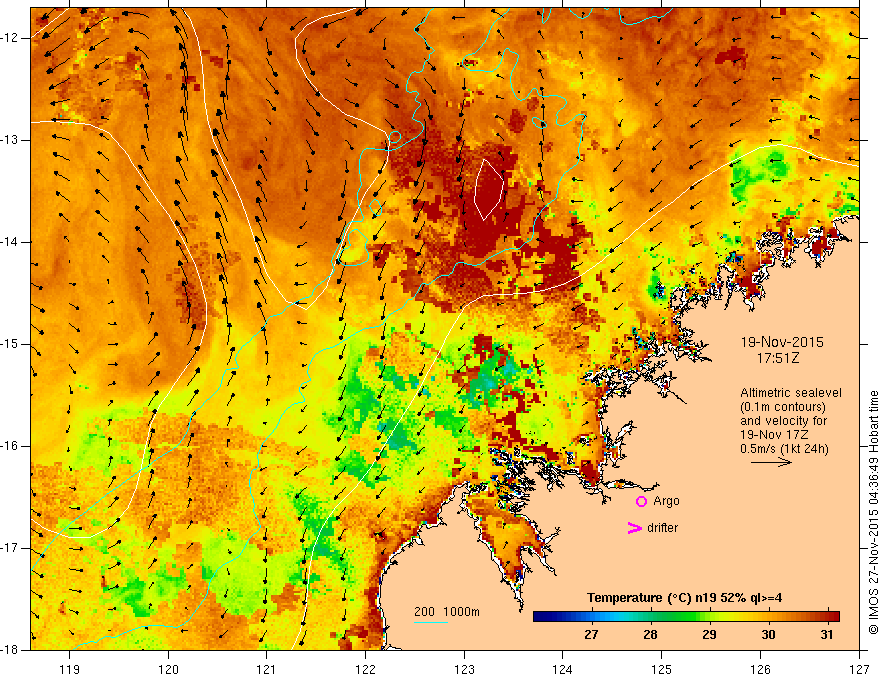Click the IMOS copyright timestamp text
The width and height of the screenshot is (880, 680).
coord(873,513)
